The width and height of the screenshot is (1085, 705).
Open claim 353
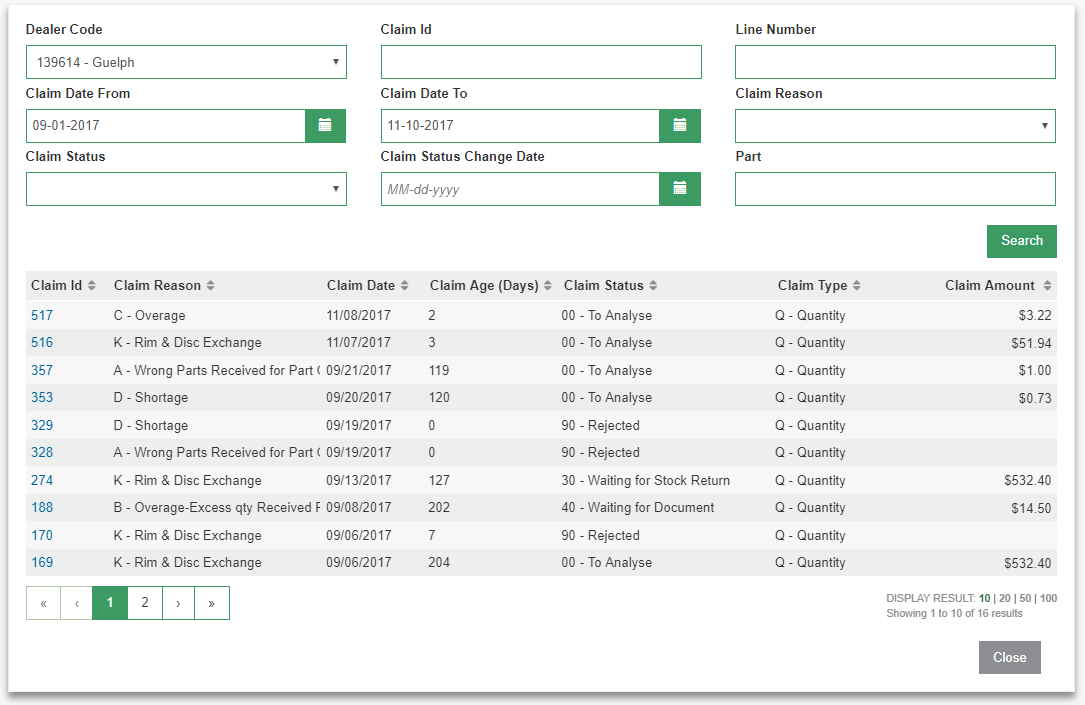(x=42, y=398)
